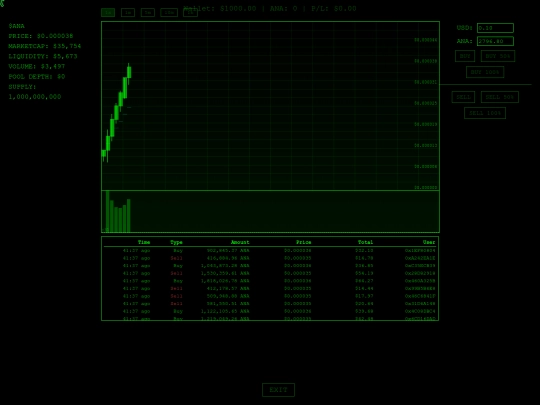Screen dimensions: 540x405
Task: Click the Wallet: $1000.00 balance text
Action: coord(220,9)
